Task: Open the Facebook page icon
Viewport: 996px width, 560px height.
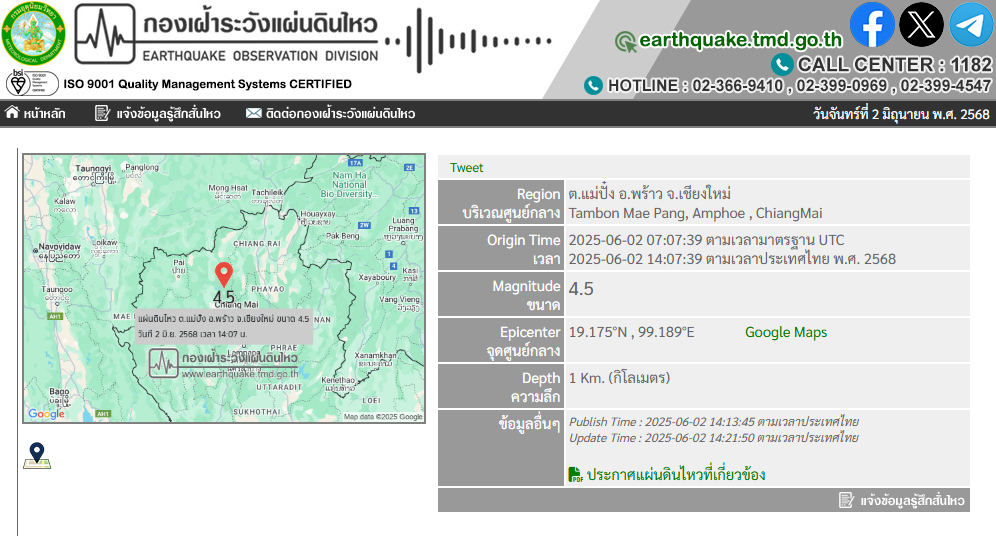Action: coord(872,25)
